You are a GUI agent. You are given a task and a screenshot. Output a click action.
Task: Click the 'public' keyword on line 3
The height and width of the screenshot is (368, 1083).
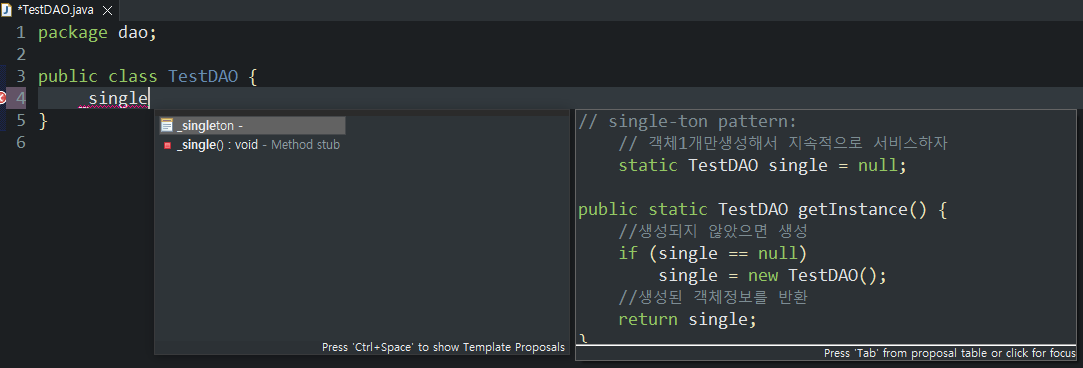68,77
